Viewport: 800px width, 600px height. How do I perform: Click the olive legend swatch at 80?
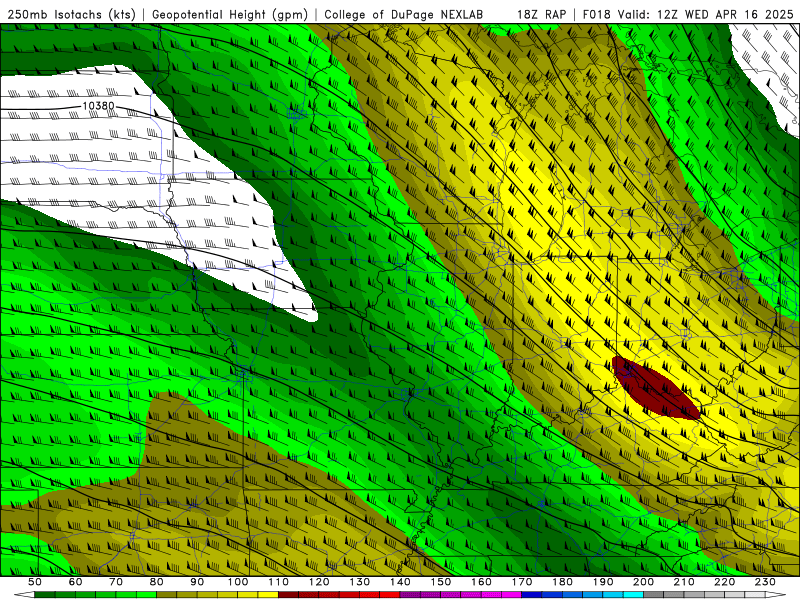[x=166, y=595]
